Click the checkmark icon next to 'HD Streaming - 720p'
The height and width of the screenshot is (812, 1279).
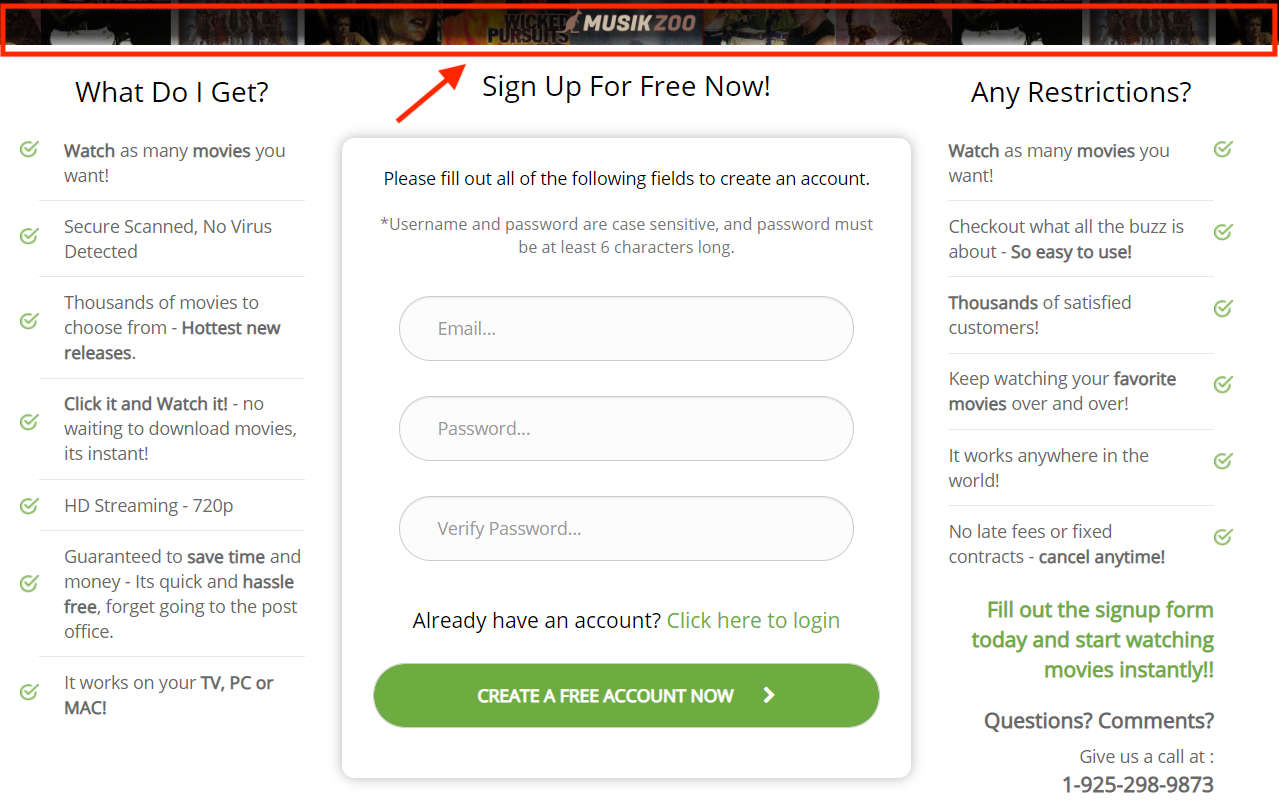pyautogui.click(x=29, y=505)
